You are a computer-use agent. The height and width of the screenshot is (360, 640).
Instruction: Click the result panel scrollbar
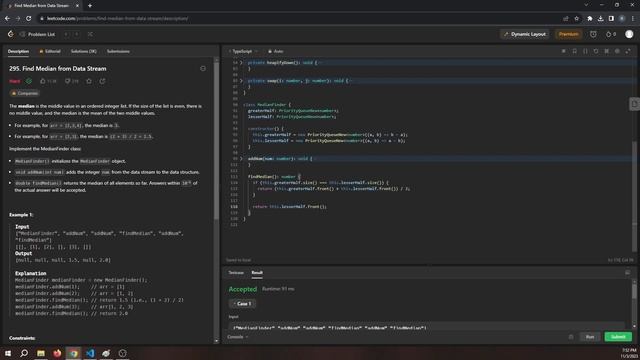click(x=634, y=291)
